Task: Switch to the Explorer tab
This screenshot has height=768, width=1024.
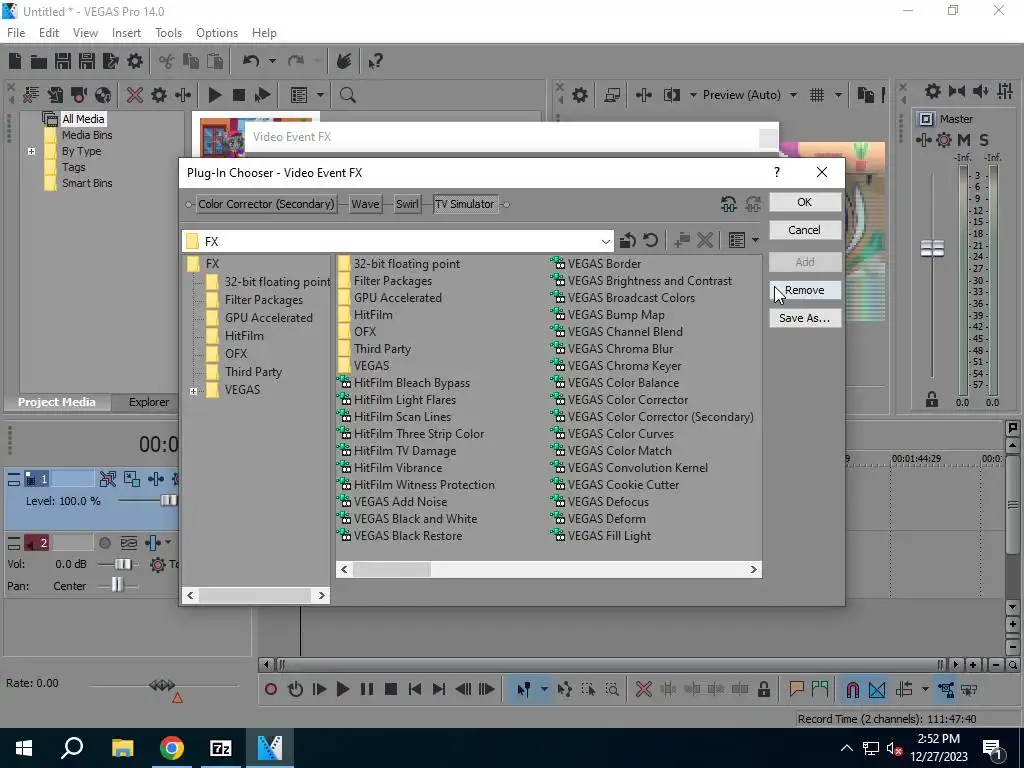Action: [149, 402]
